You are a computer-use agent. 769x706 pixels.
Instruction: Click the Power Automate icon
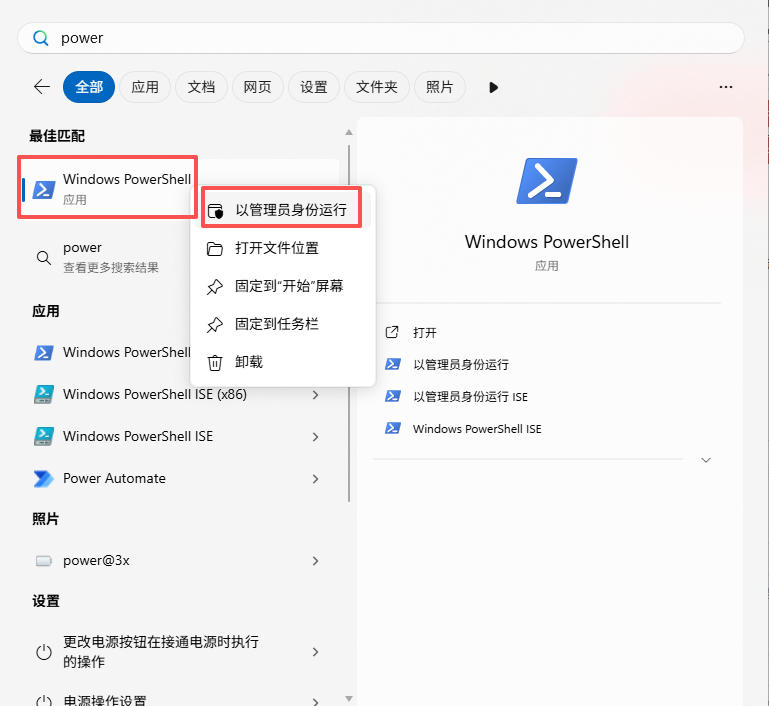(44, 479)
